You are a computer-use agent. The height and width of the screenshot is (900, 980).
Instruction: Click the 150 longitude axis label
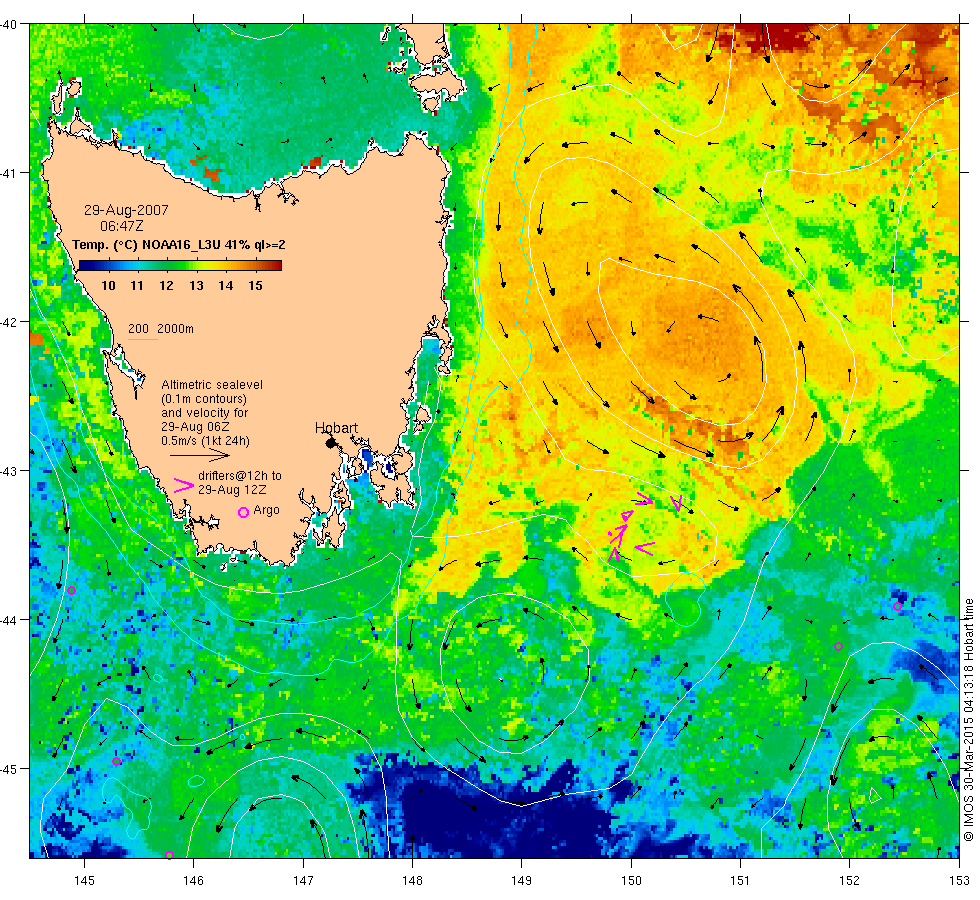coord(631,881)
